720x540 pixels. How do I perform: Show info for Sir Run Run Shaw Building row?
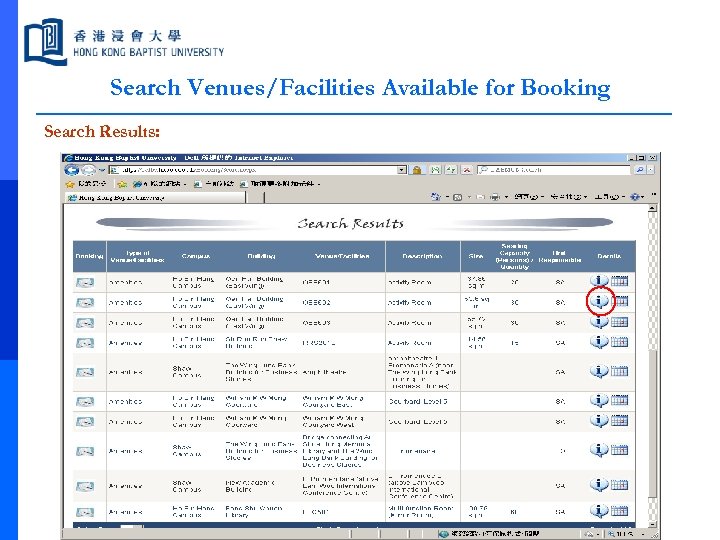click(x=599, y=342)
